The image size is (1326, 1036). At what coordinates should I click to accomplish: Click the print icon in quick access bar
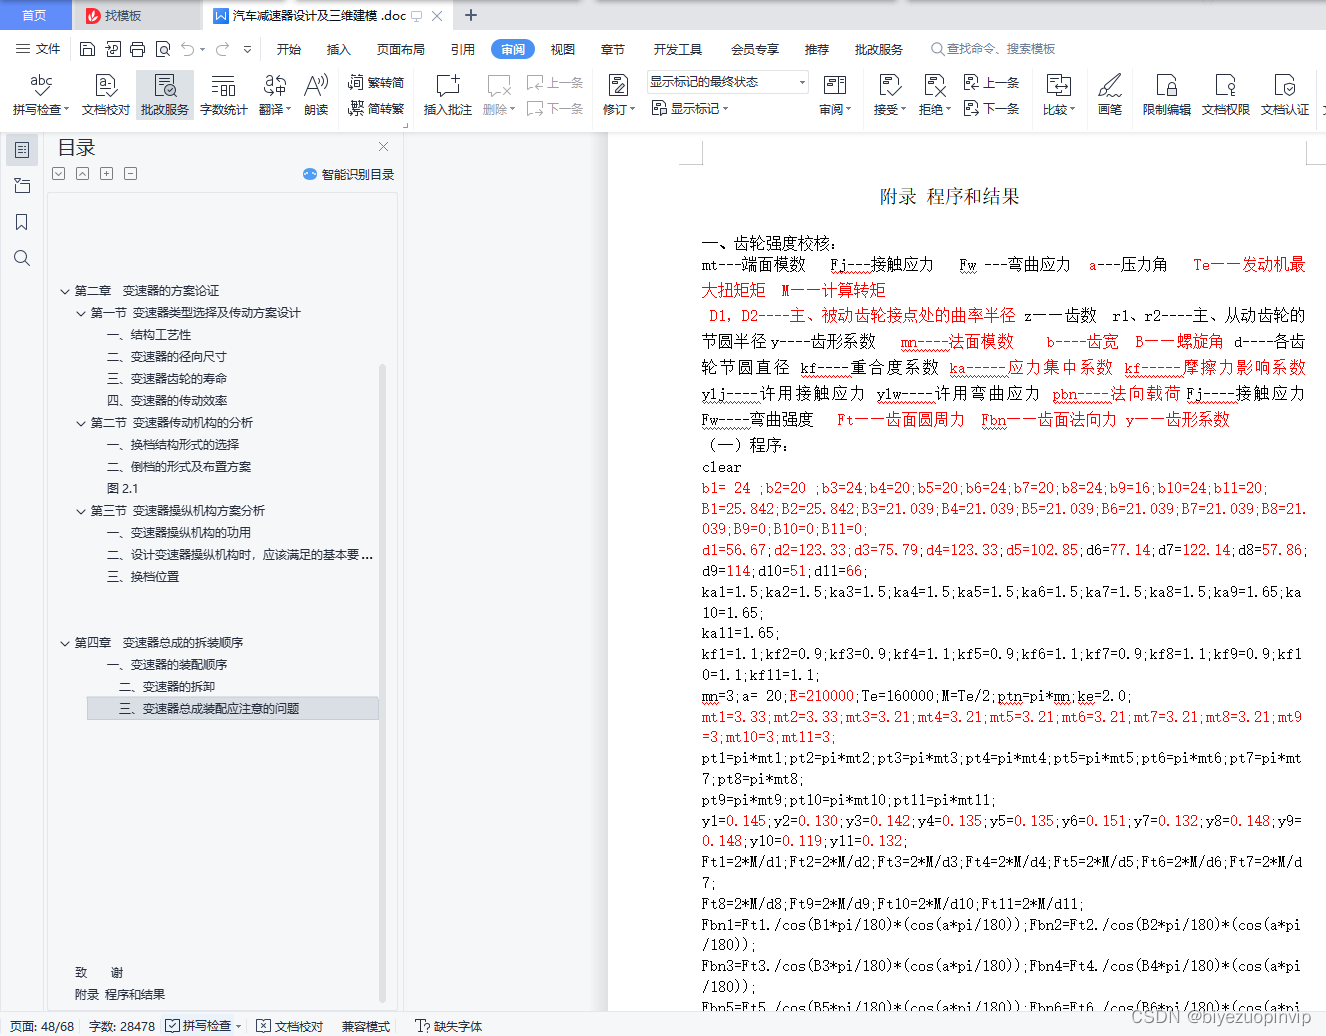coord(137,49)
